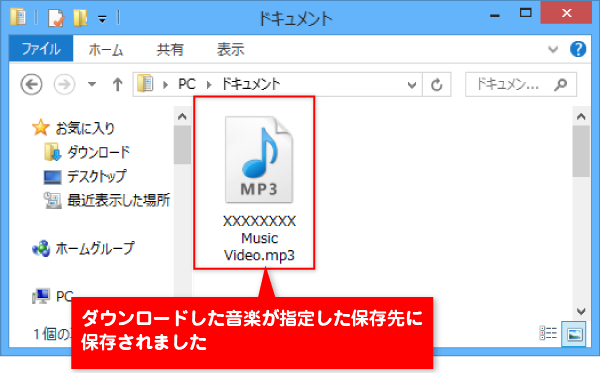
Task: Click file list scroll down arrow
Action: pos(581,311)
